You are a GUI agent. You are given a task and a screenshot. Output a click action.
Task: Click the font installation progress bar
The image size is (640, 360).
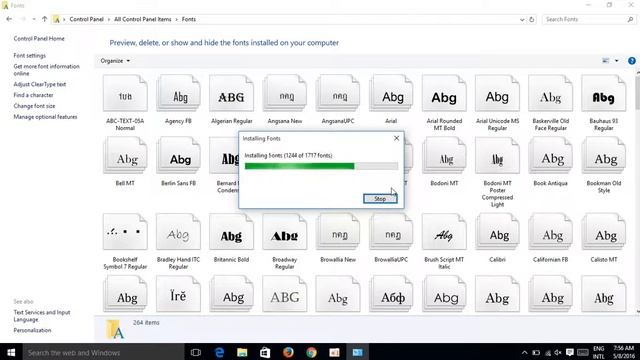321,166
